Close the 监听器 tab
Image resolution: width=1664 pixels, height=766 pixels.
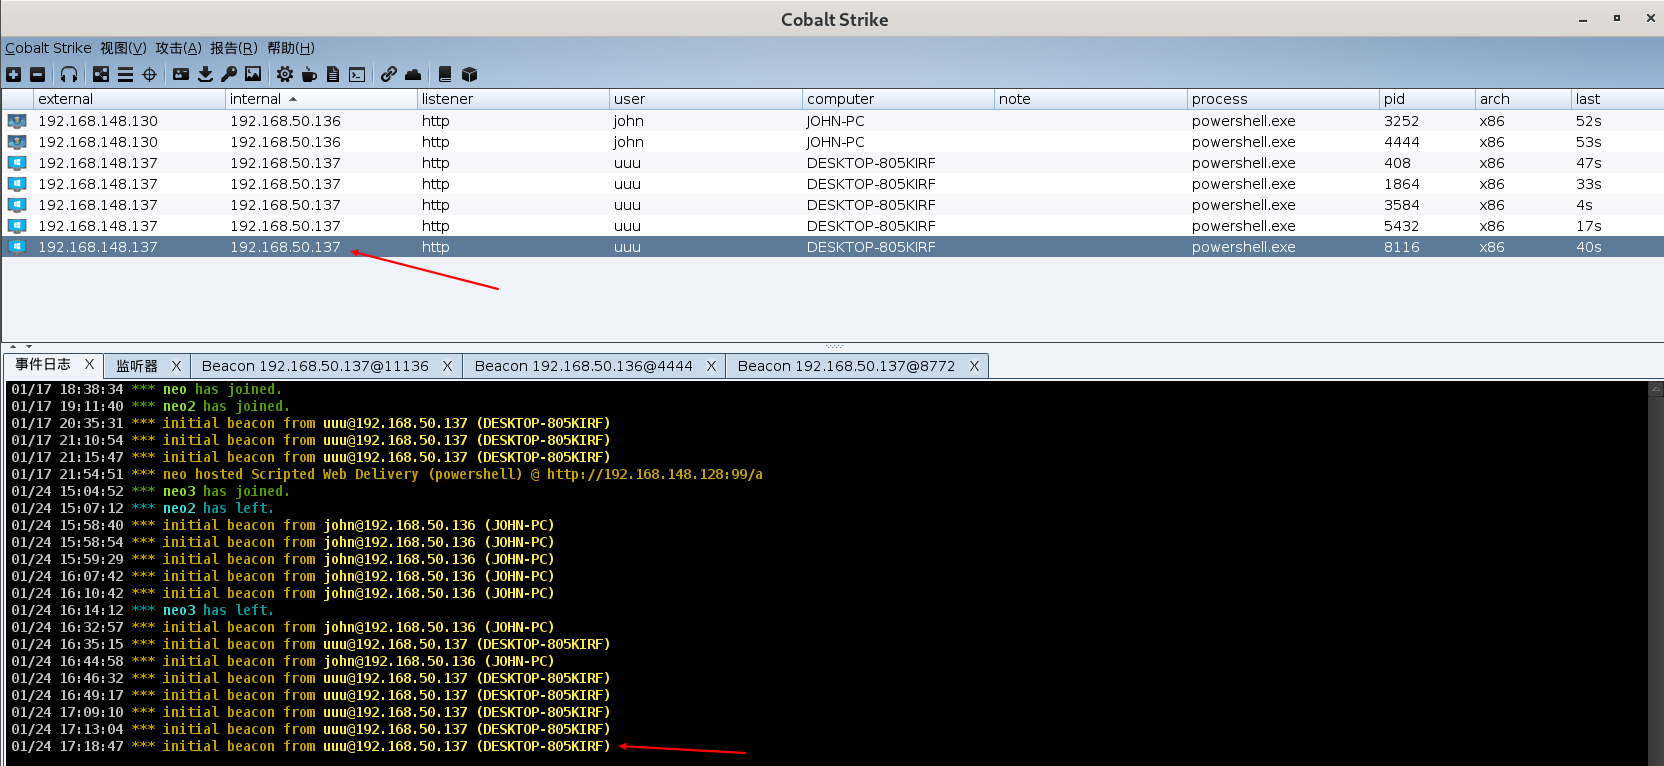click(x=177, y=366)
